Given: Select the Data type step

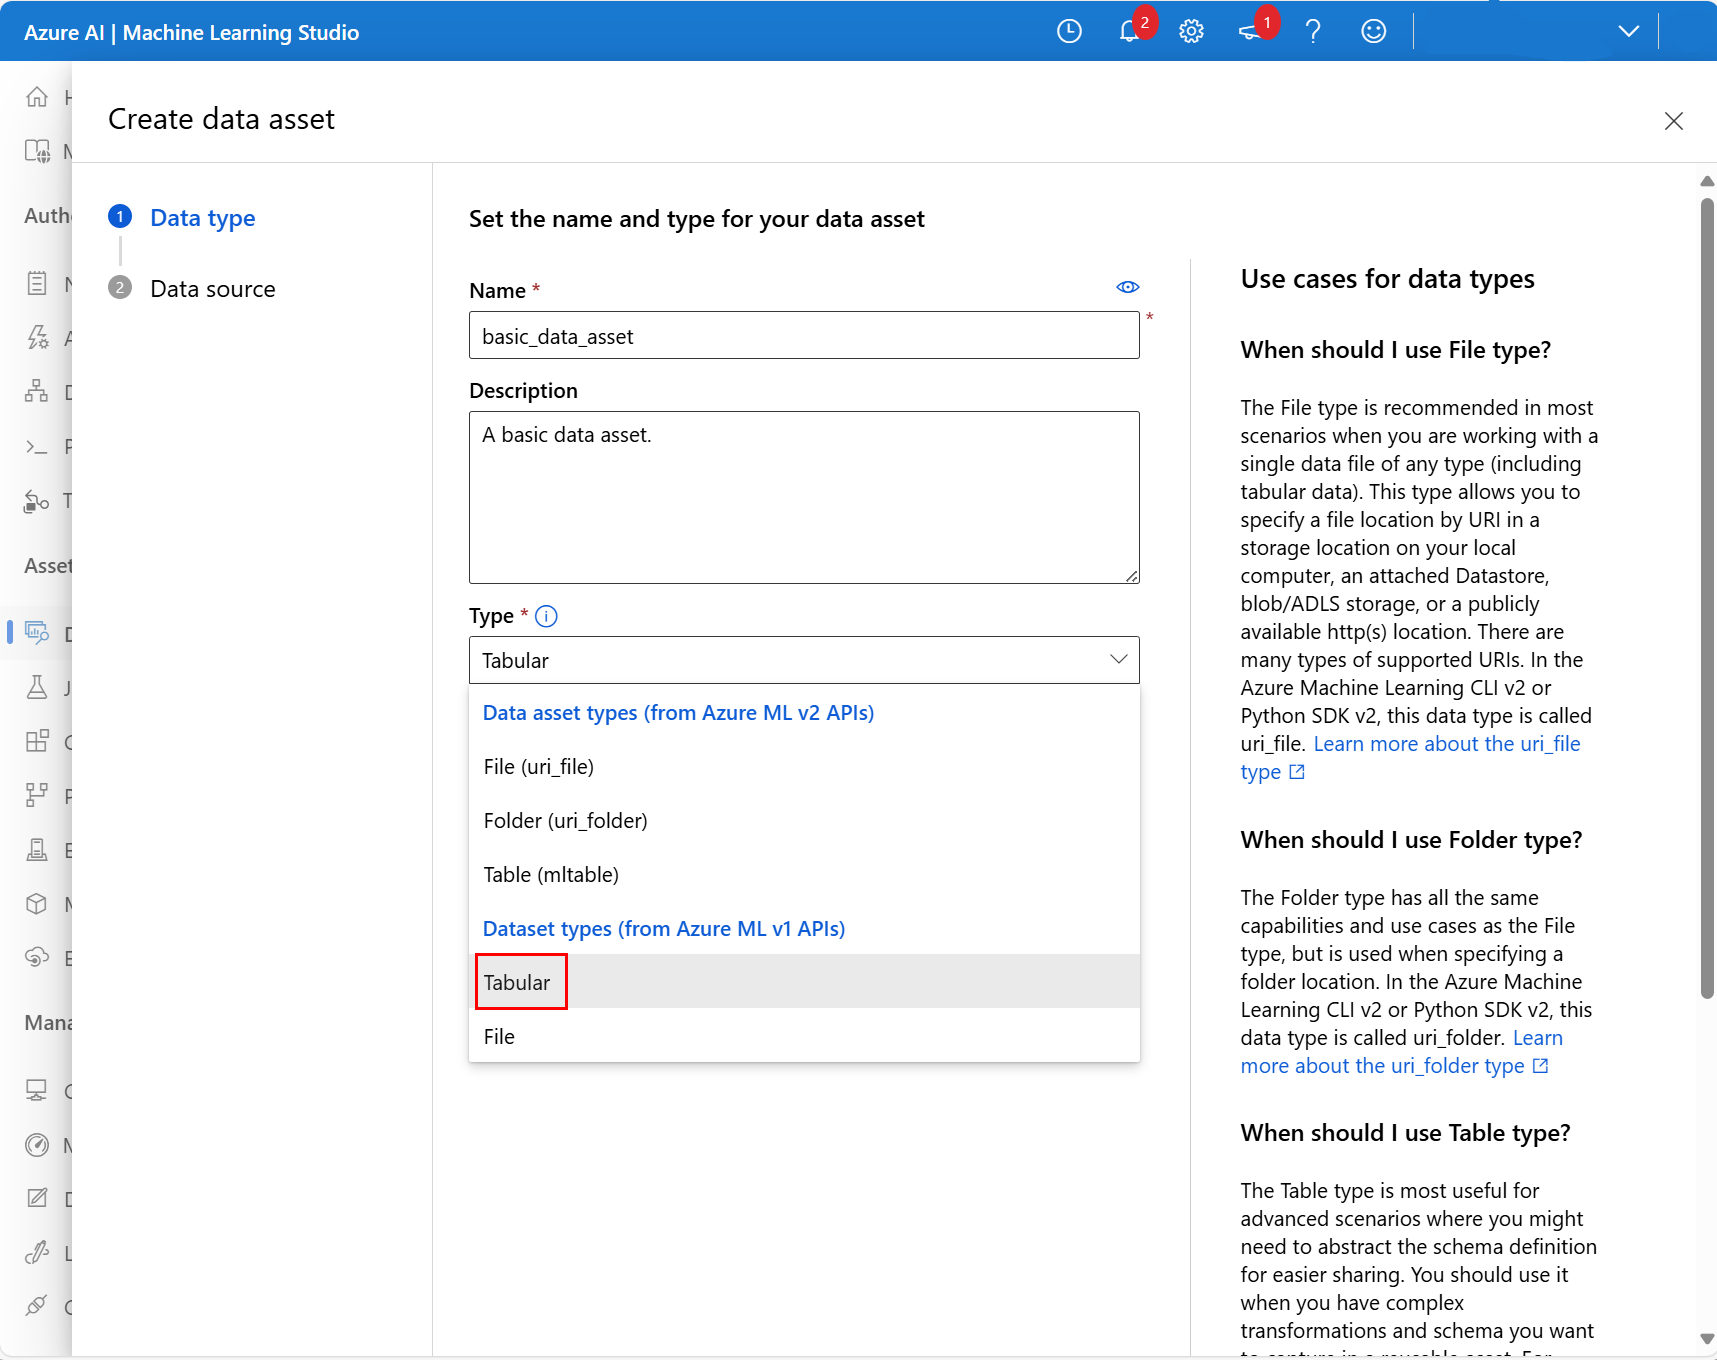Looking at the screenshot, I should pyautogui.click(x=202, y=218).
